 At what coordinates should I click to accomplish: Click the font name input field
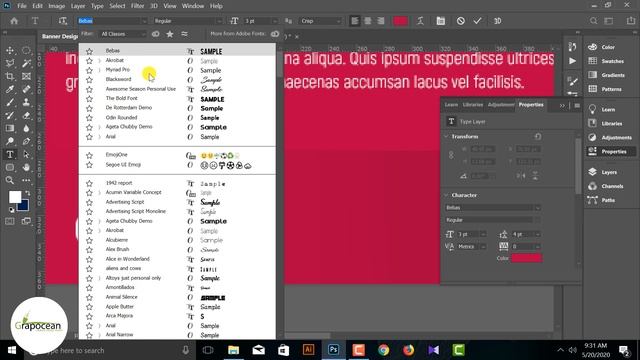tap(109, 21)
